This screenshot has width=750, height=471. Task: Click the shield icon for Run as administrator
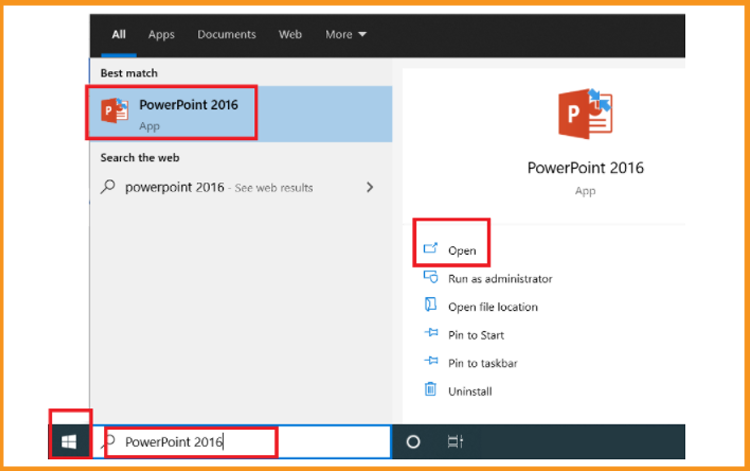(x=430, y=277)
